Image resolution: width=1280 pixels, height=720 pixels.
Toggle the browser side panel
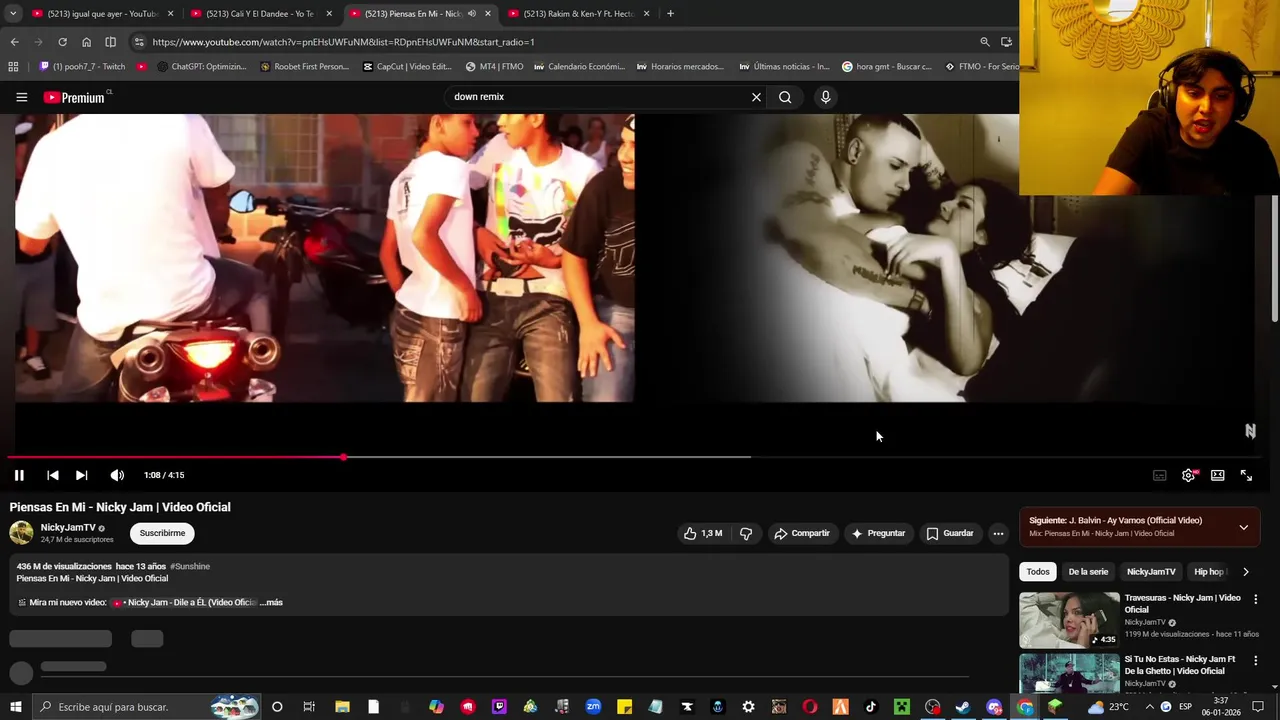(110, 42)
